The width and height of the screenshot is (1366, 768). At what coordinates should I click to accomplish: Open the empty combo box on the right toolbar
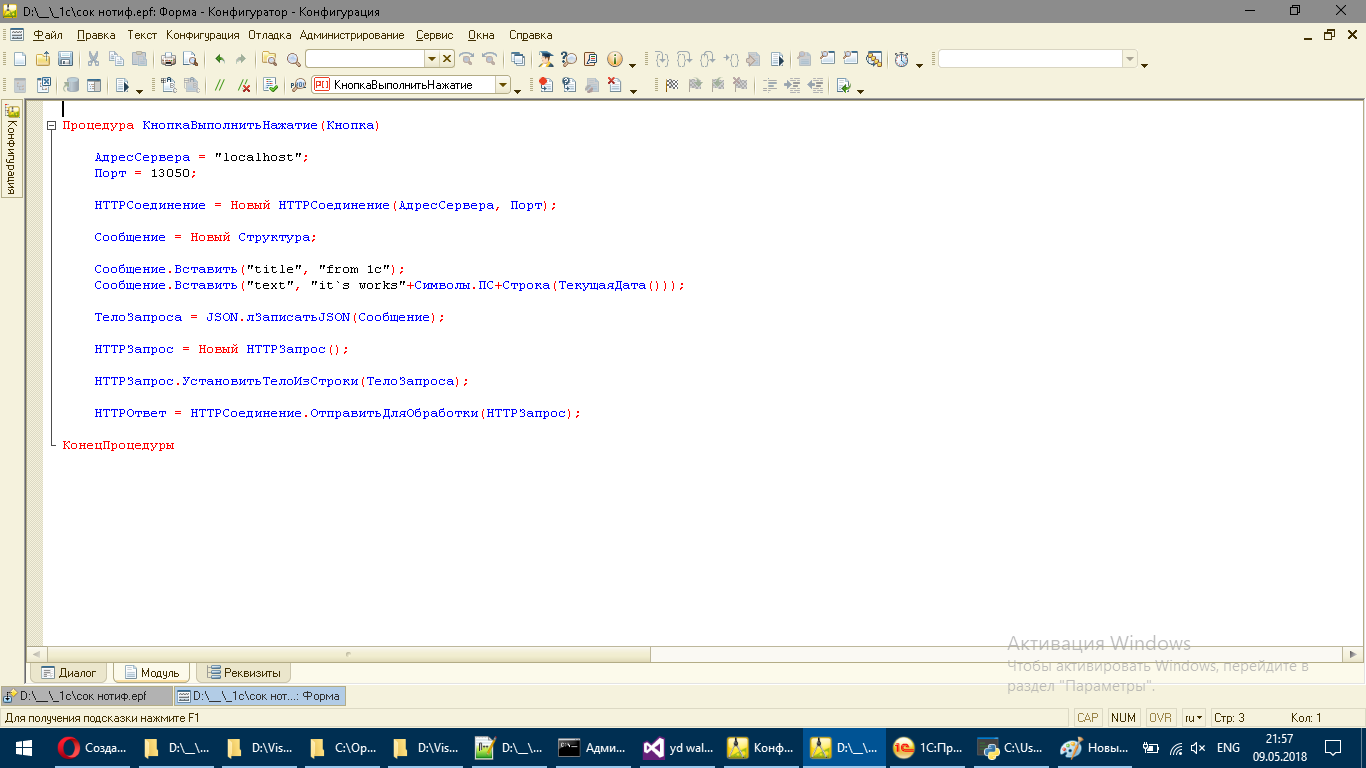pyautogui.click(x=1038, y=59)
